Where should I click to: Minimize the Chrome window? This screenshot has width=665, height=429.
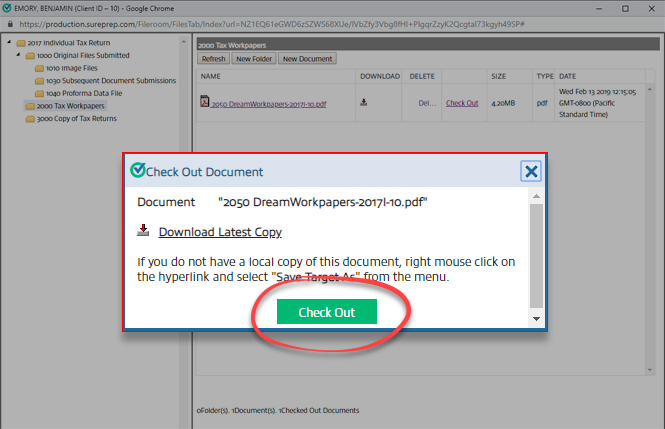click(x=599, y=8)
